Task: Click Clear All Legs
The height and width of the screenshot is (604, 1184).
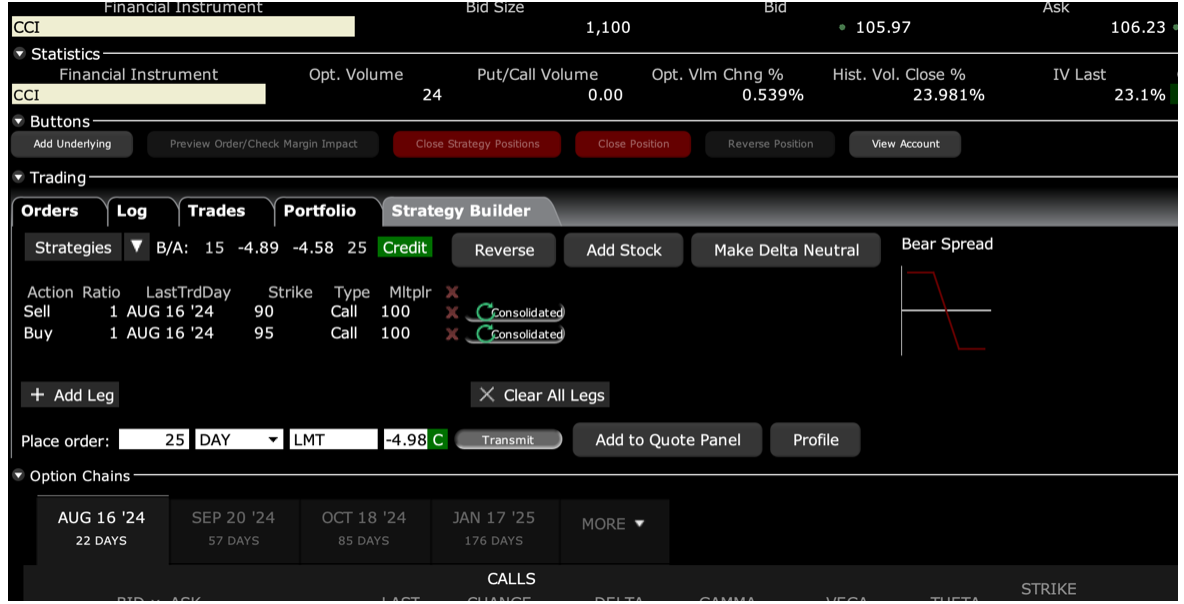Action: (x=541, y=395)
